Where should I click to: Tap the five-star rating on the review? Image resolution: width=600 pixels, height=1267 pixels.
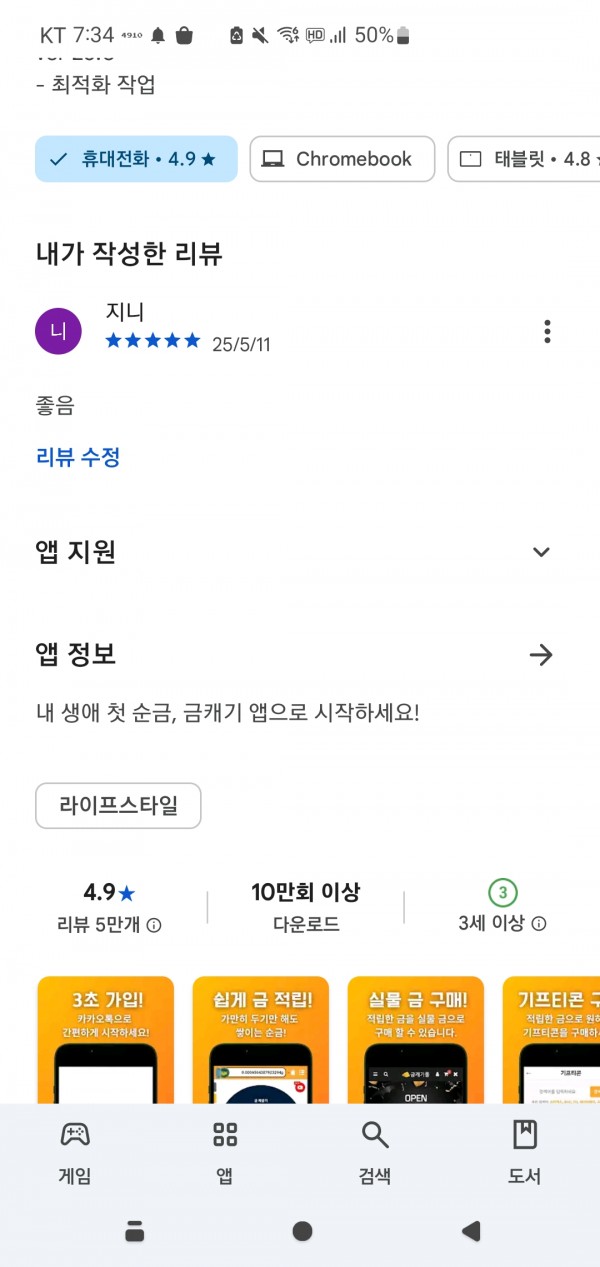153,341
